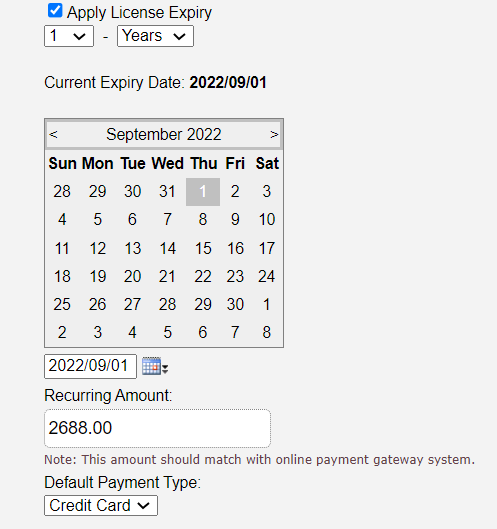The image size is (497, 529).
Task: Select highlighted September 1 date
Action: pos(203,192)
